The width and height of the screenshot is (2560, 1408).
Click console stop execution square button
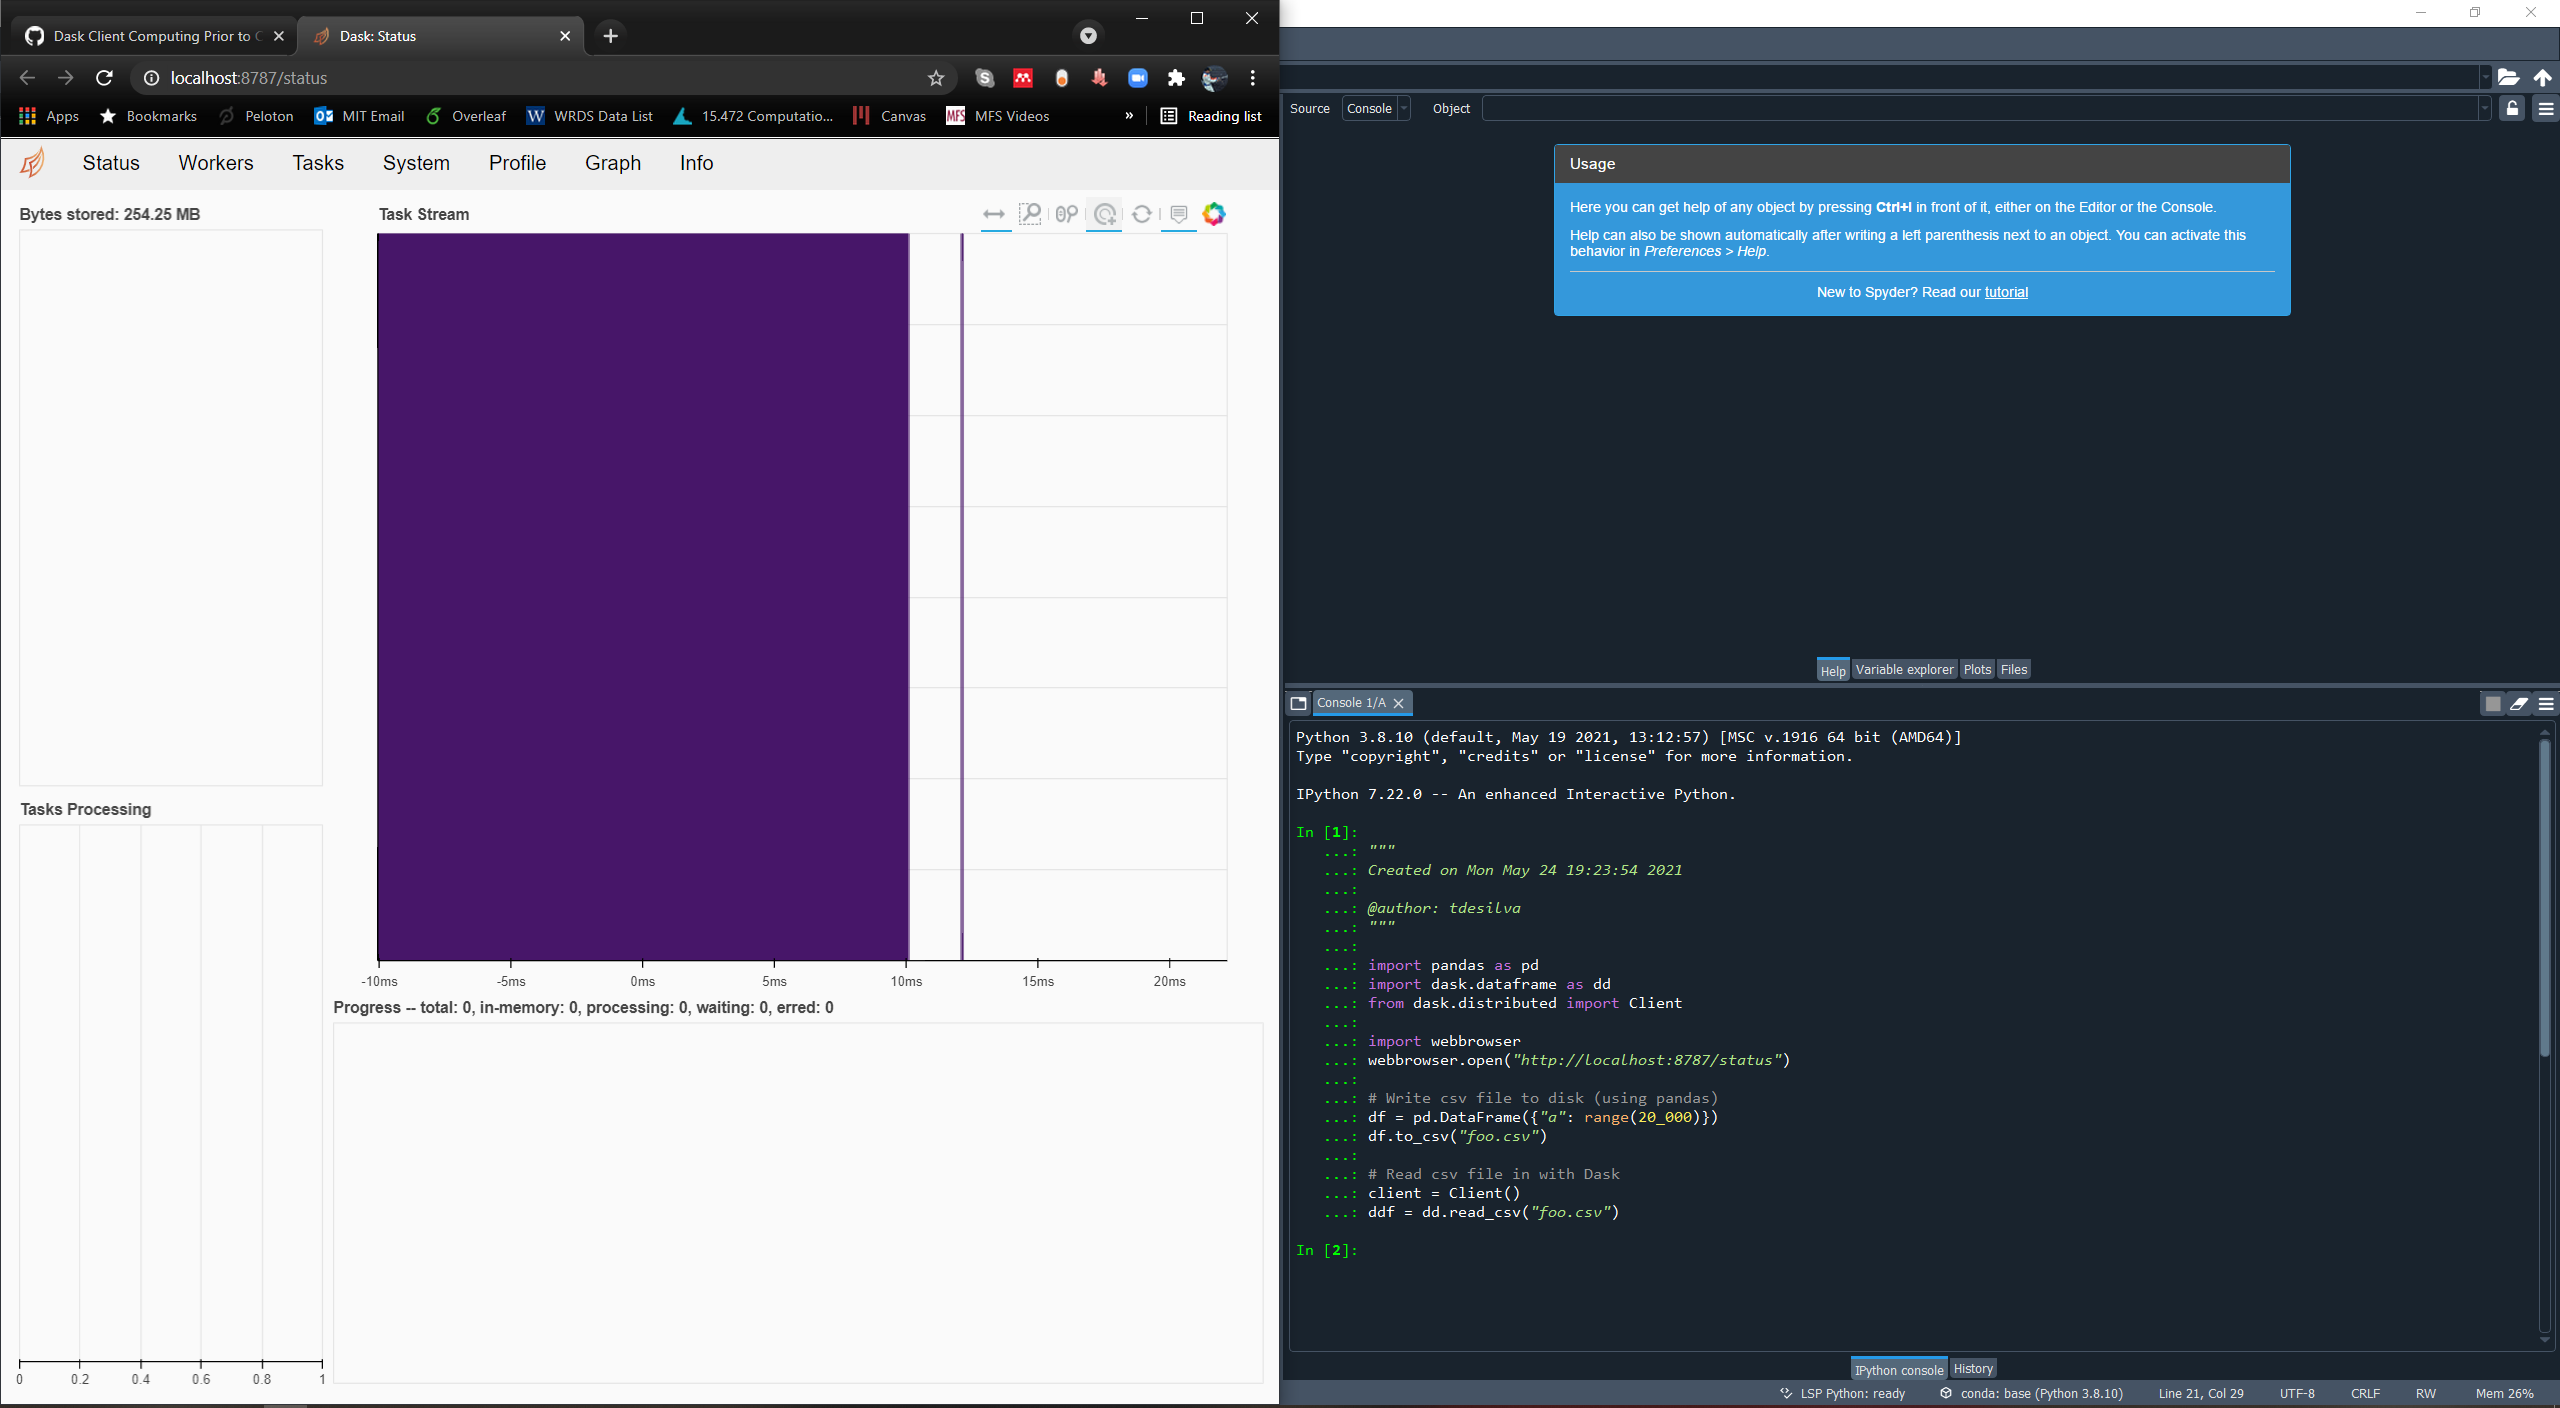(2492, 704)
